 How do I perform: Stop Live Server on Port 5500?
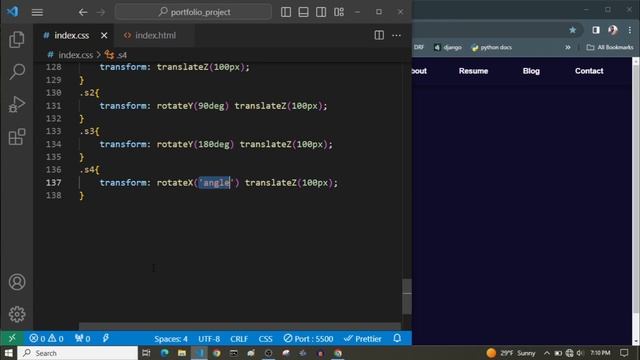click(x=309, y=339)
